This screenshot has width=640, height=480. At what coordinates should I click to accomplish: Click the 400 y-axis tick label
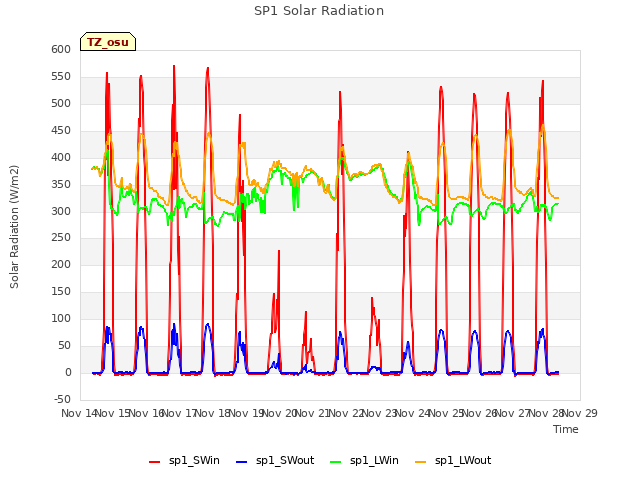(61, 157)
